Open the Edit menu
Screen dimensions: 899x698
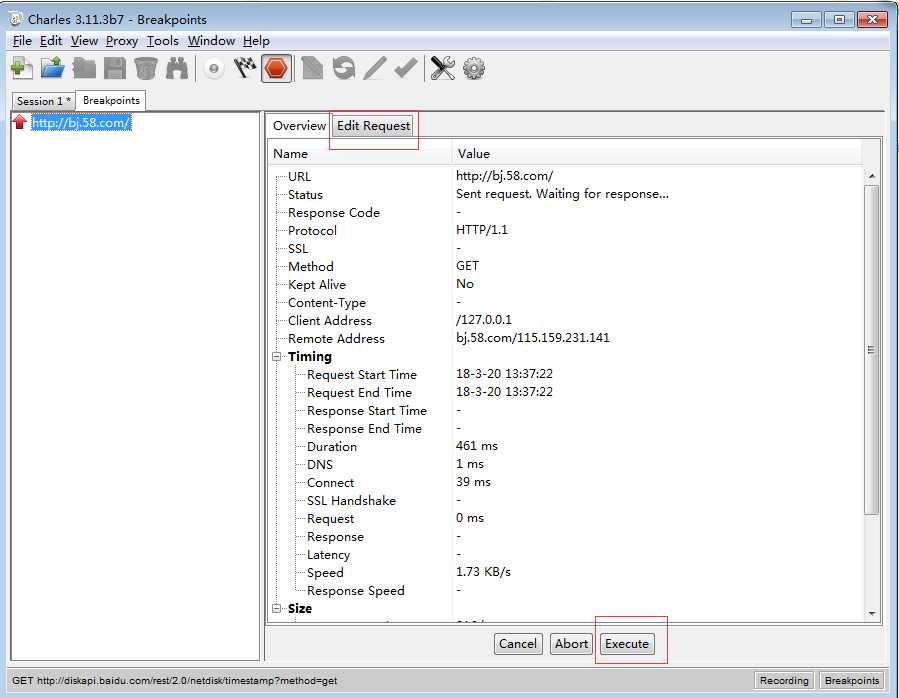coord(50,41)
